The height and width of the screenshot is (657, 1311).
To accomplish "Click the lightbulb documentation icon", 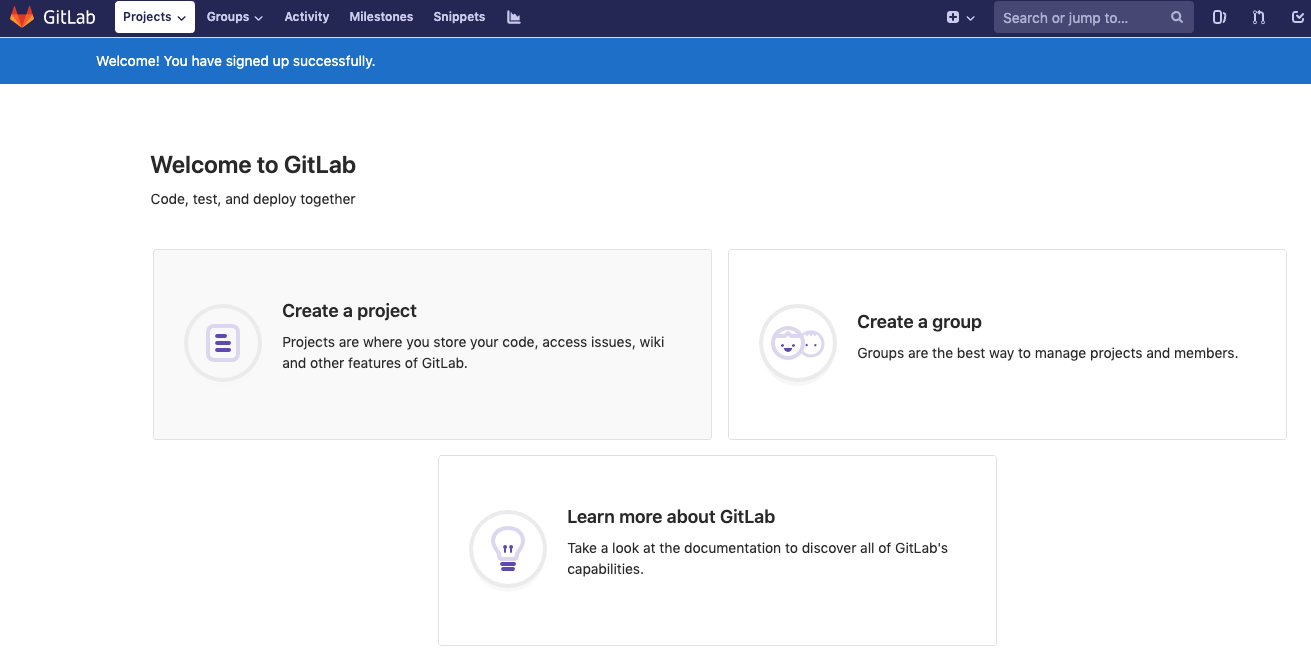I will [x=508, y=549].
